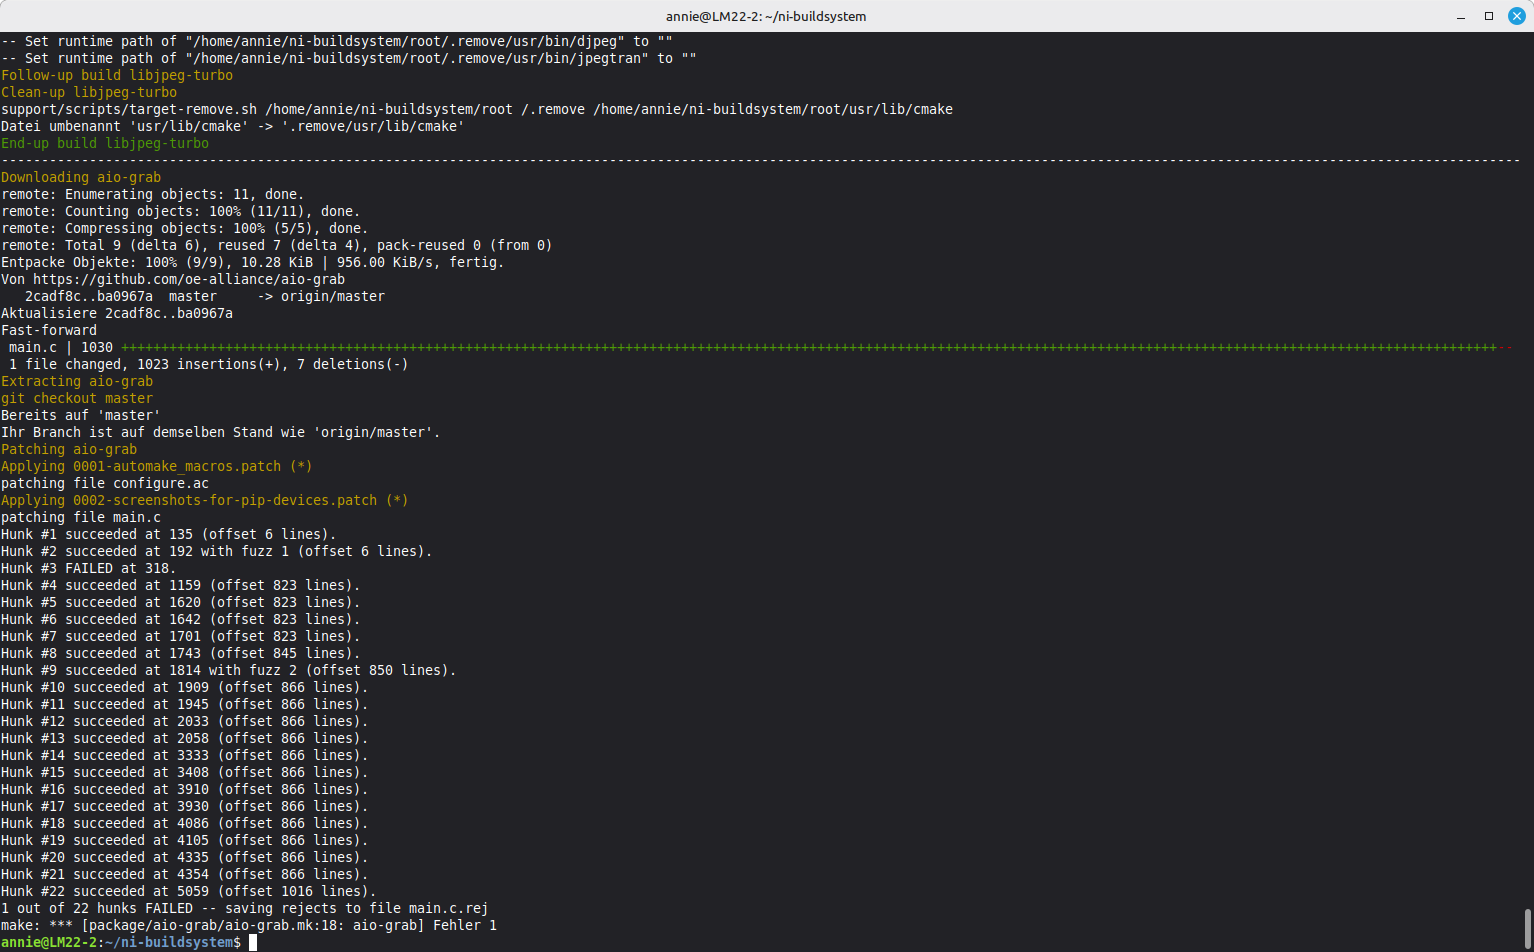
Task: Click the runtime path line mentioning djpeg
Action: click(x=337, y=41)
